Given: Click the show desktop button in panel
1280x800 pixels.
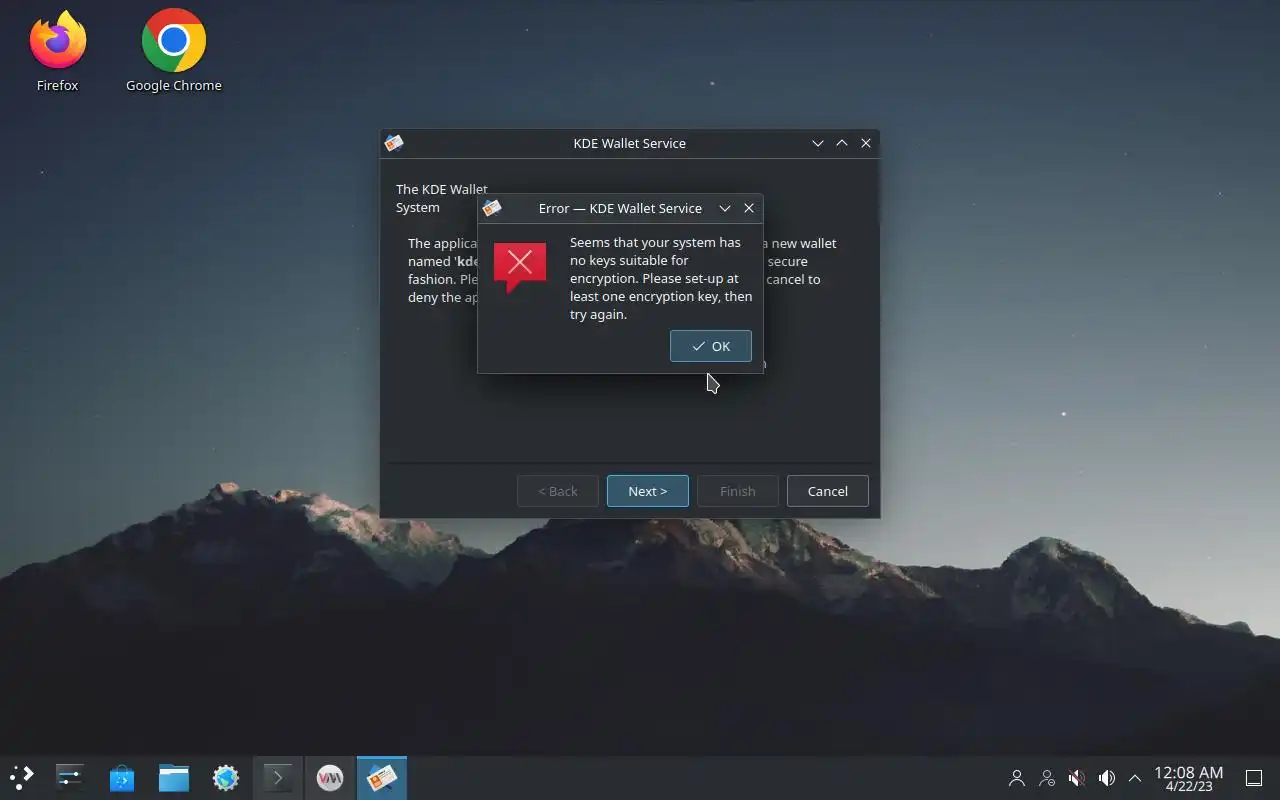Looking at the screenshot, I should coord(1253,778).
